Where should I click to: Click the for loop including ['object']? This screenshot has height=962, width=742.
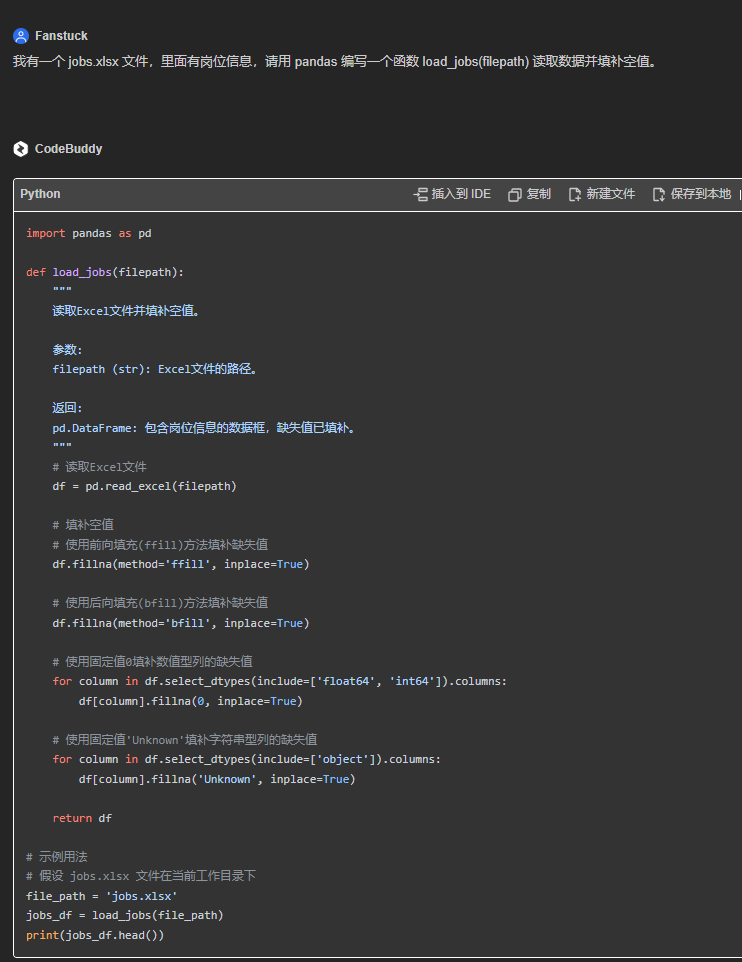click(247, 760)
